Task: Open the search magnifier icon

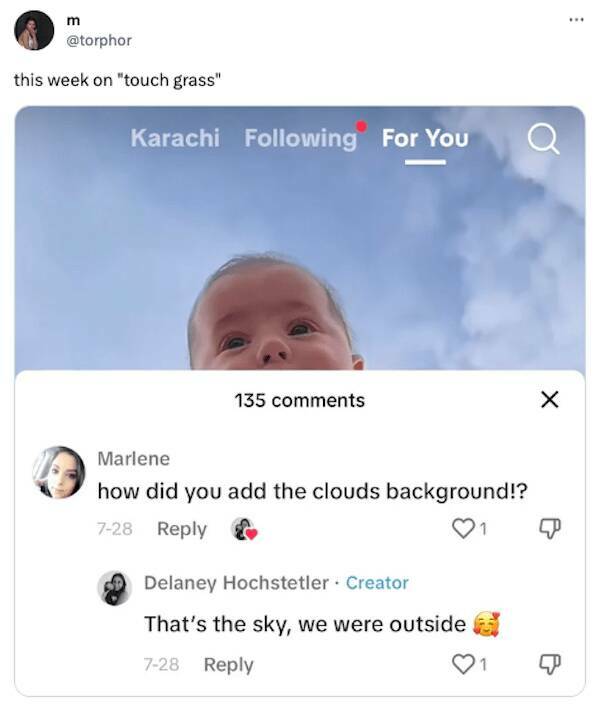Action: pyautogui.click(x=543, y=139)
